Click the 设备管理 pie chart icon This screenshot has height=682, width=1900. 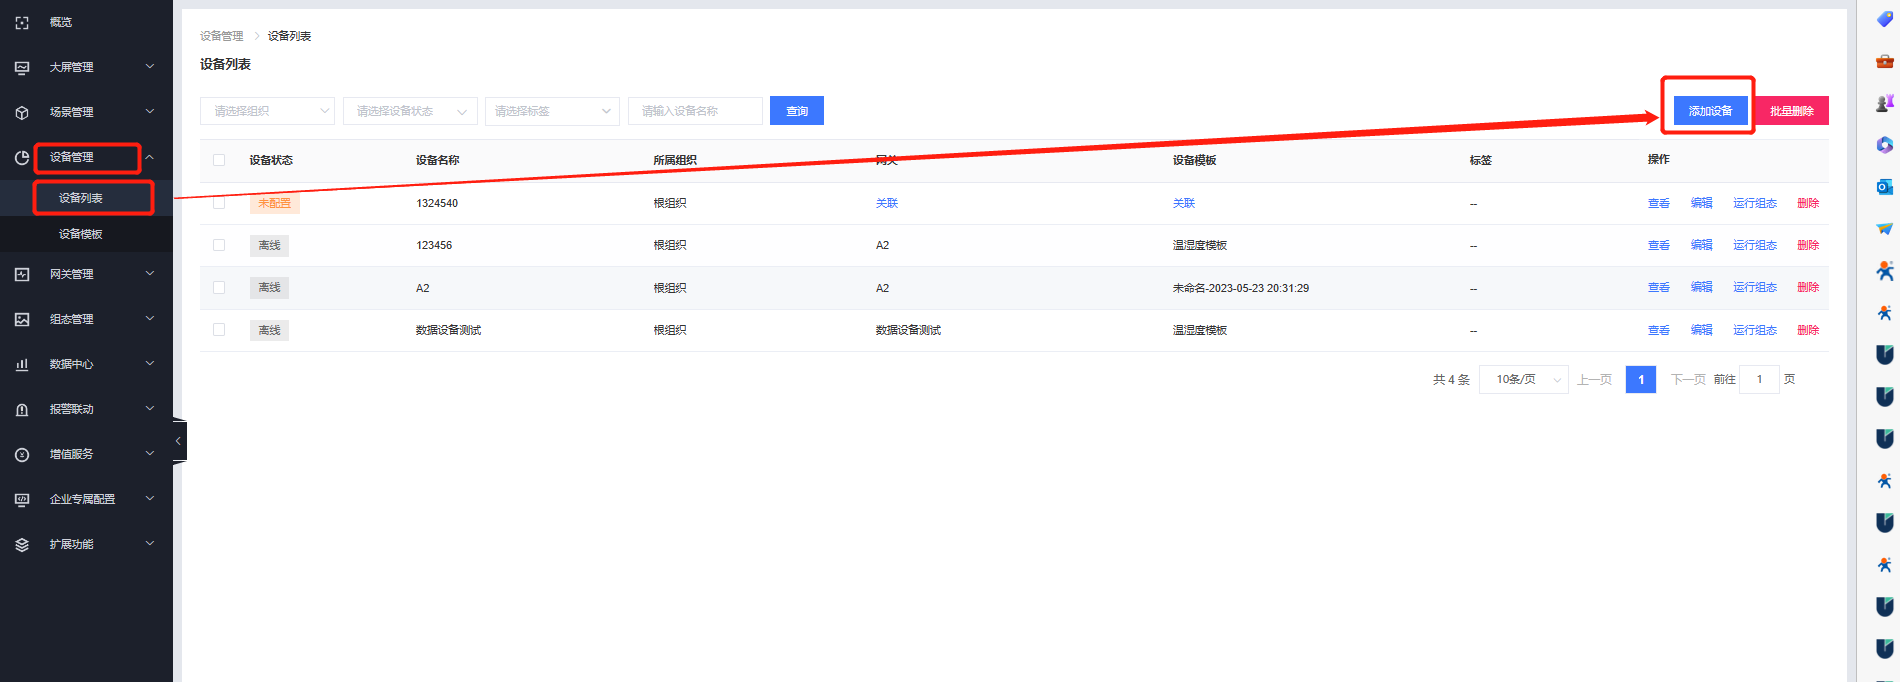pos(22,158)
